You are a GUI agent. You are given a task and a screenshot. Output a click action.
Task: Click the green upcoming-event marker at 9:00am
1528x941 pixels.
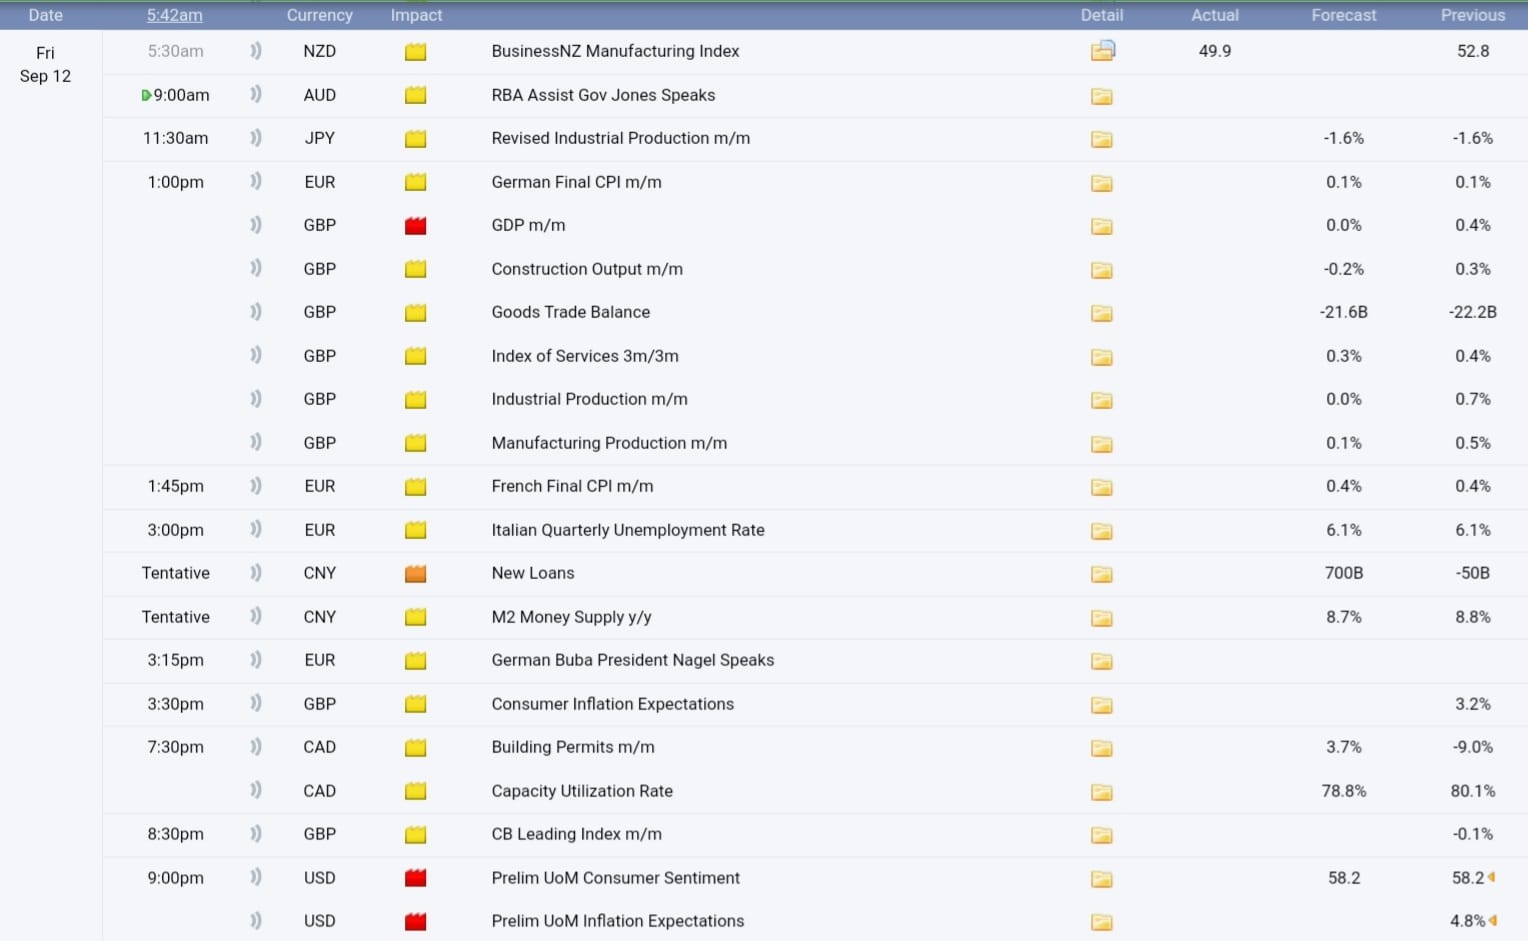(x=146, y=96)
